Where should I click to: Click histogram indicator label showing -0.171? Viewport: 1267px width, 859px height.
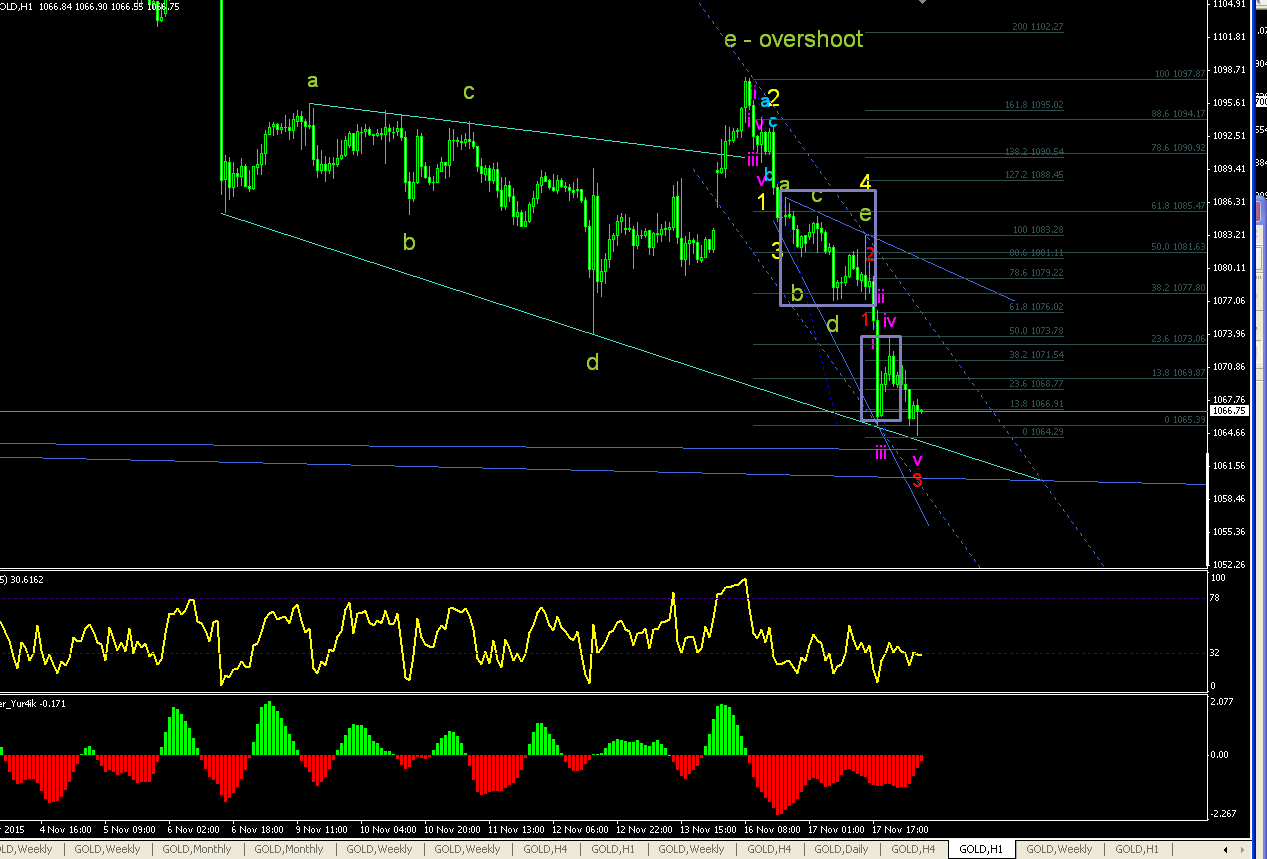pos(52,703)
